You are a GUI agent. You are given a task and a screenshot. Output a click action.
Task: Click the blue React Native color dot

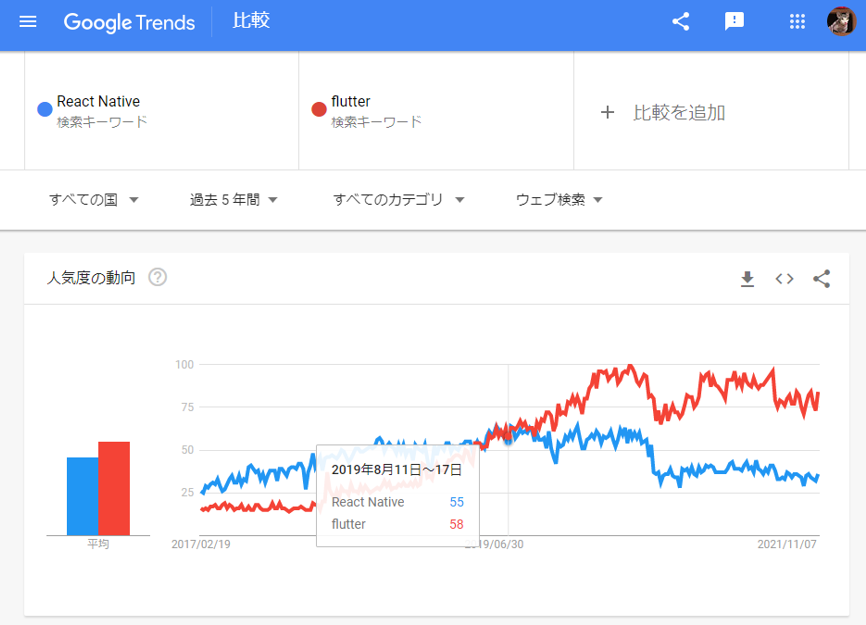[x=45, y=109]
